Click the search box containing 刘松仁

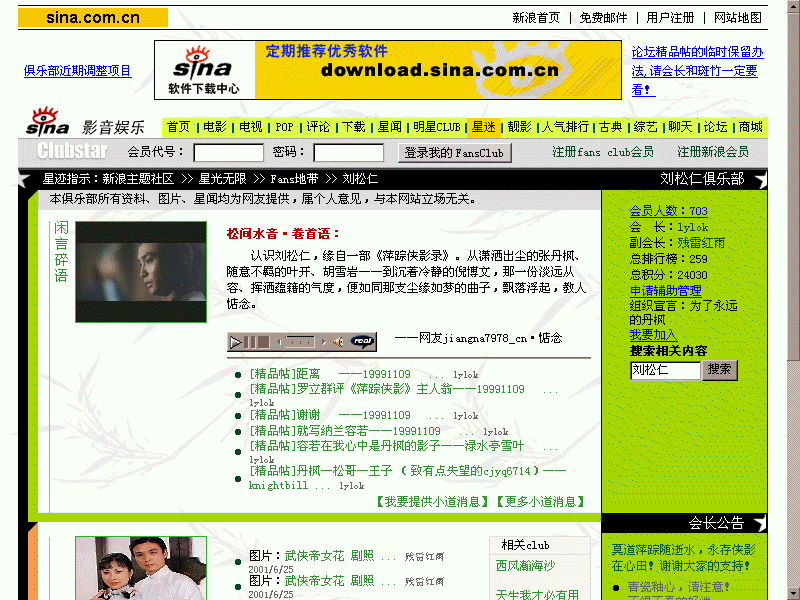(x=664, y=370)
